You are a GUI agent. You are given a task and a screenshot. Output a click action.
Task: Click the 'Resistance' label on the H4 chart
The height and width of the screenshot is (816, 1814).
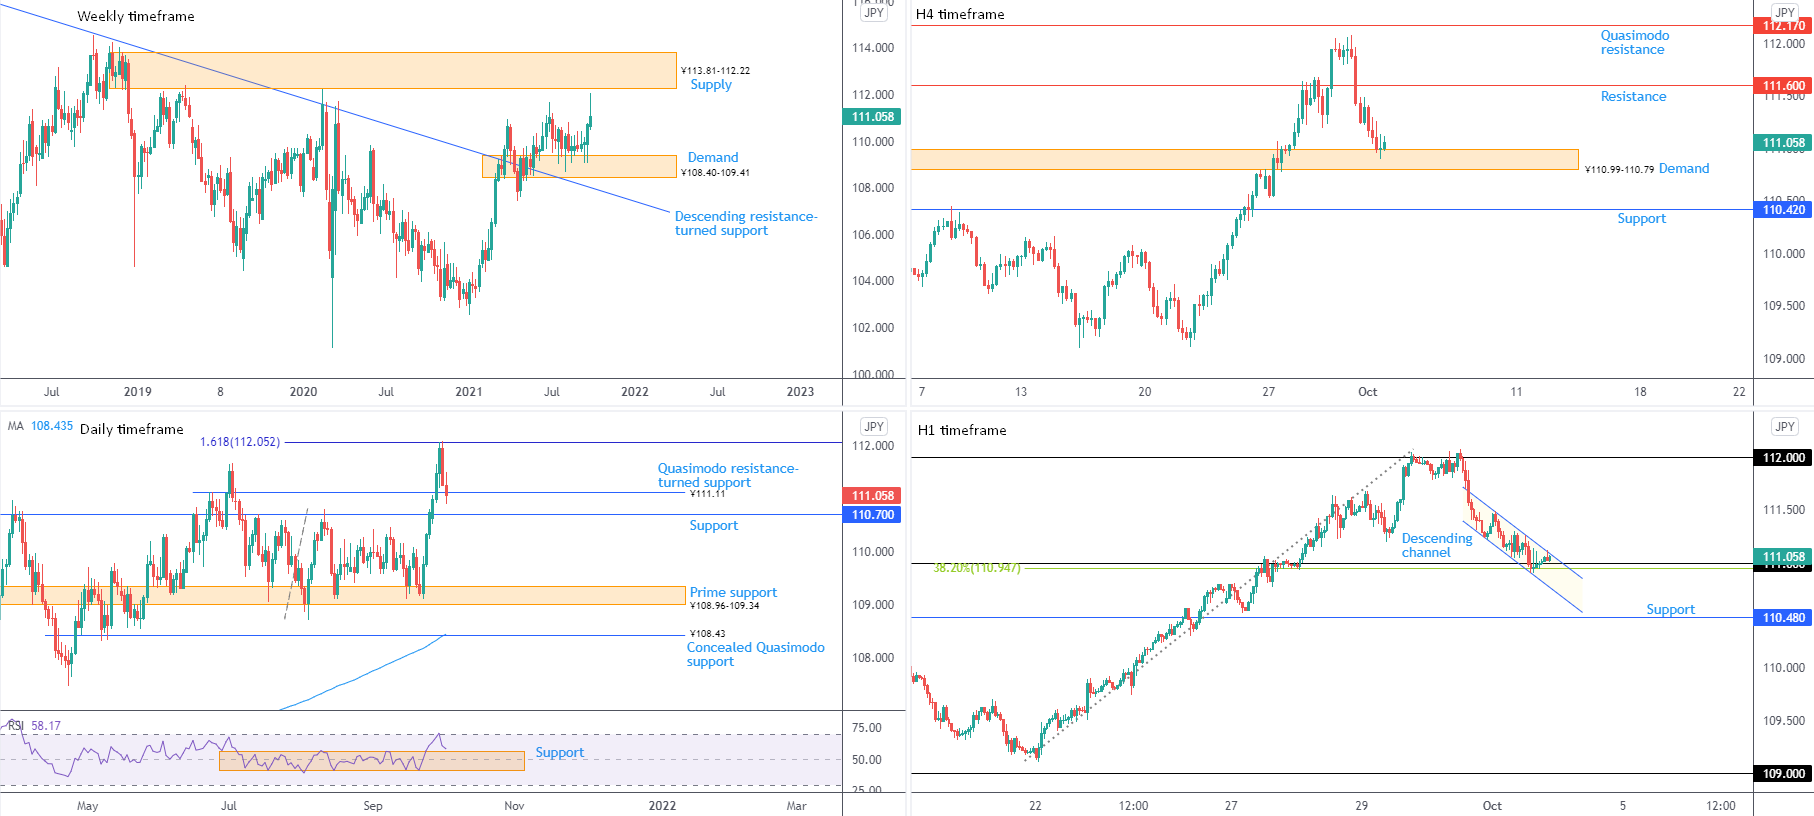[x=1634, y=96]
